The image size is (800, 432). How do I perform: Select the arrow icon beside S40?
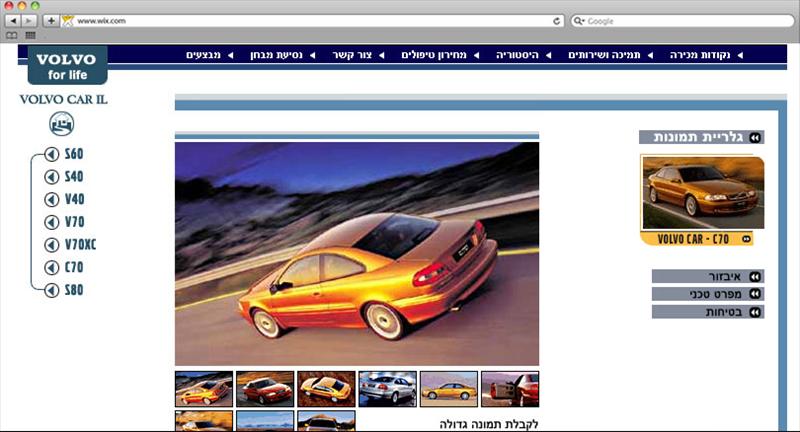click(x=52, y=177)
